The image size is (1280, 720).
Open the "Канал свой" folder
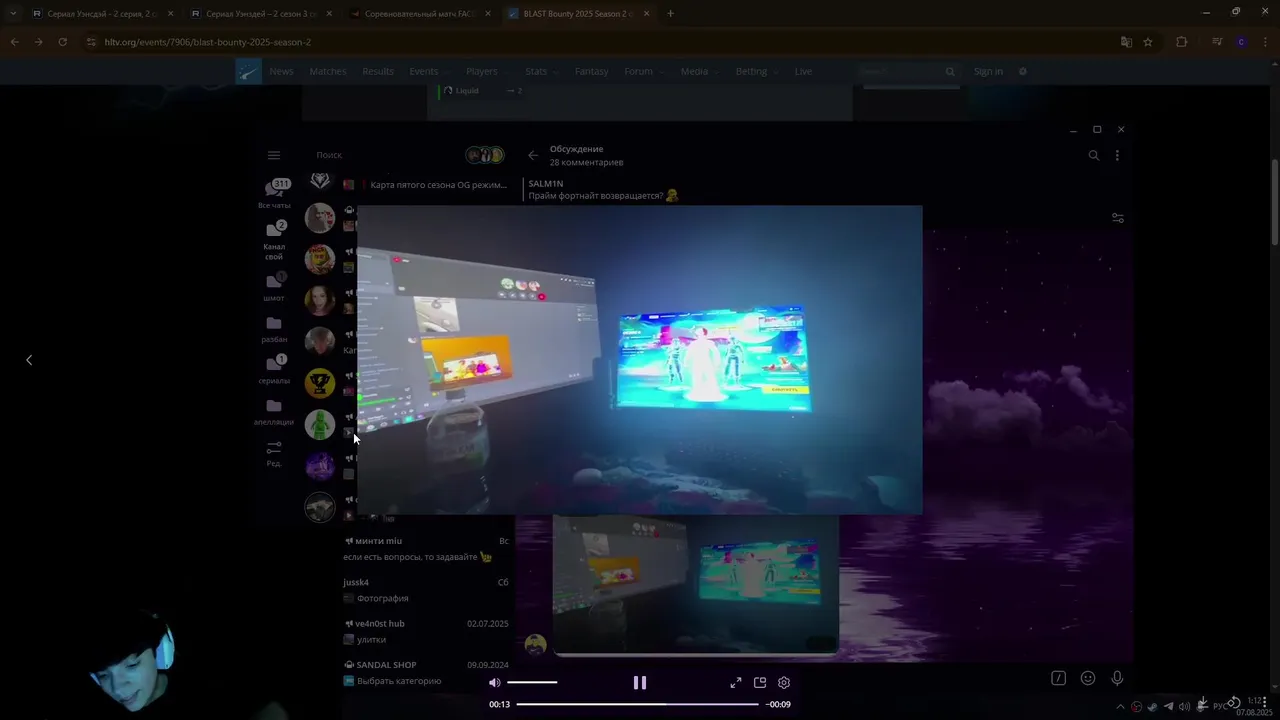point(274,240)
